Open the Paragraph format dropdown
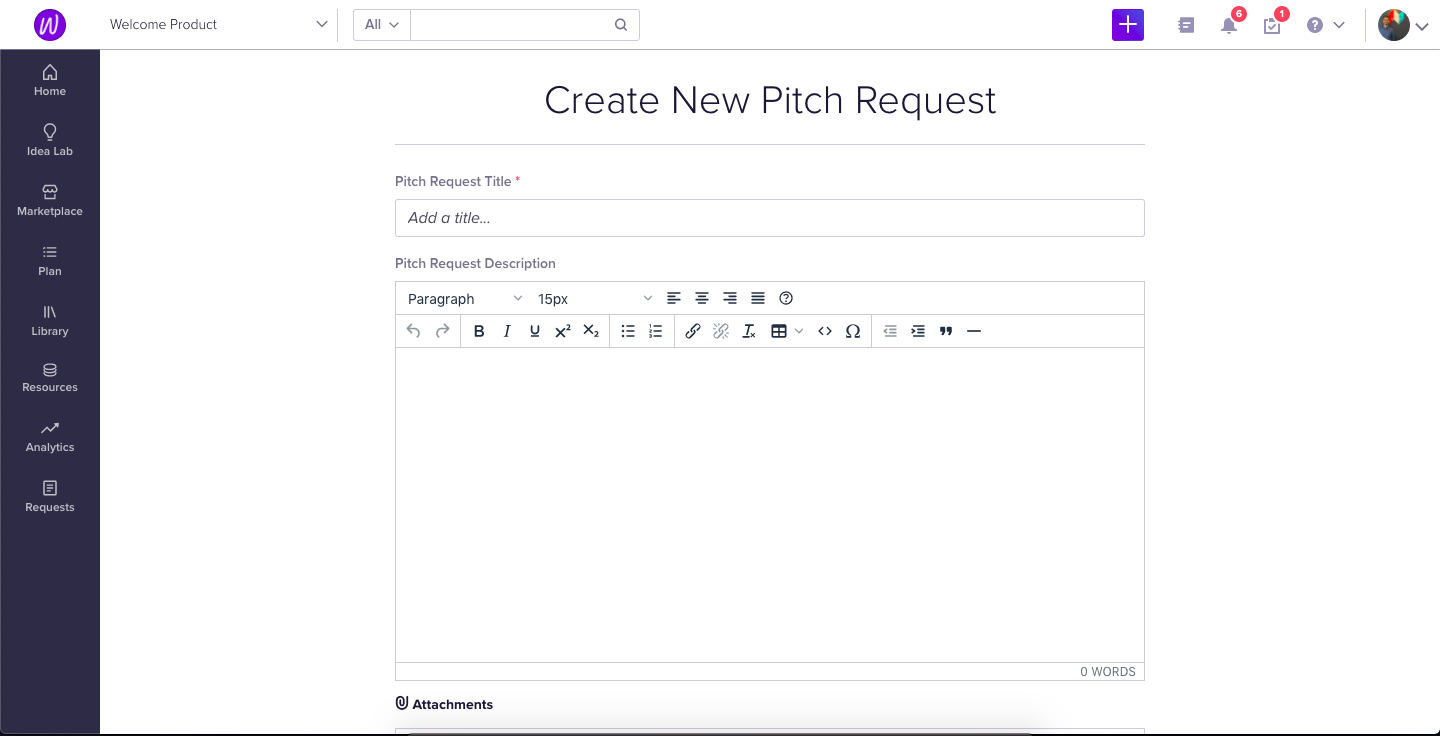Viewport: 1440px width, 736px height. click(465, 298)
